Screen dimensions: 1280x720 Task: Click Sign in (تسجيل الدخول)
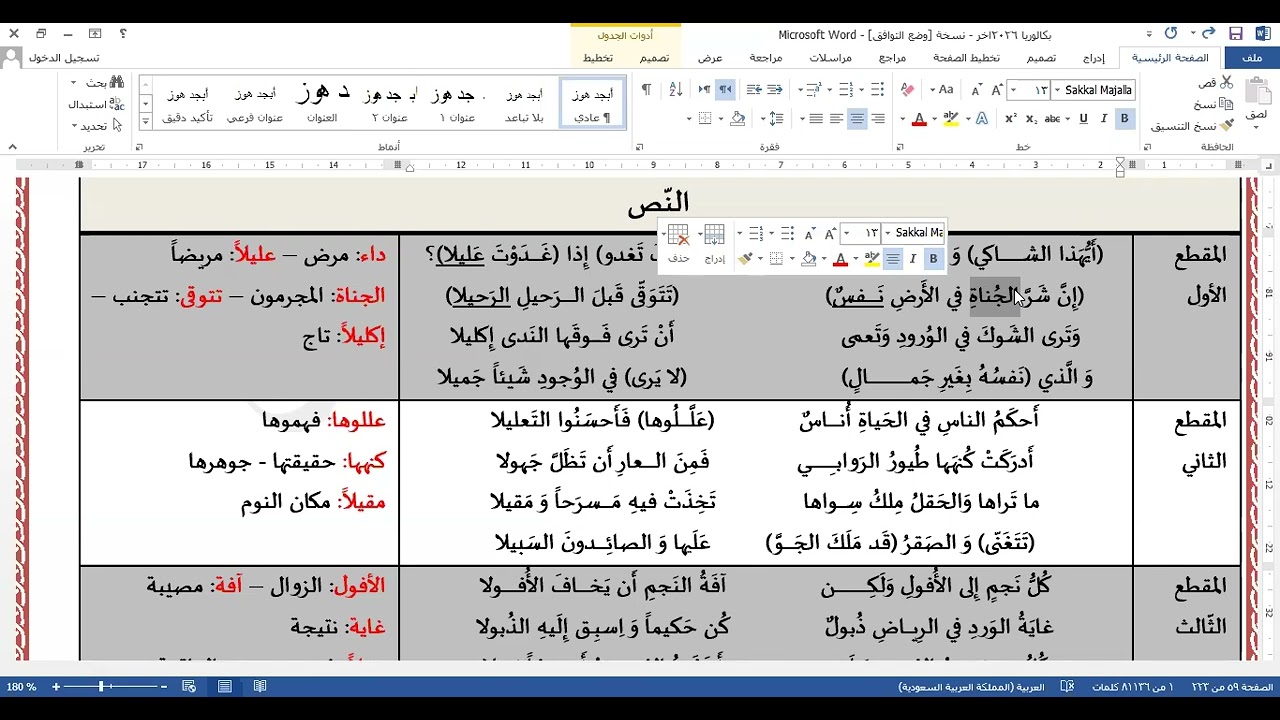[62, 58]
